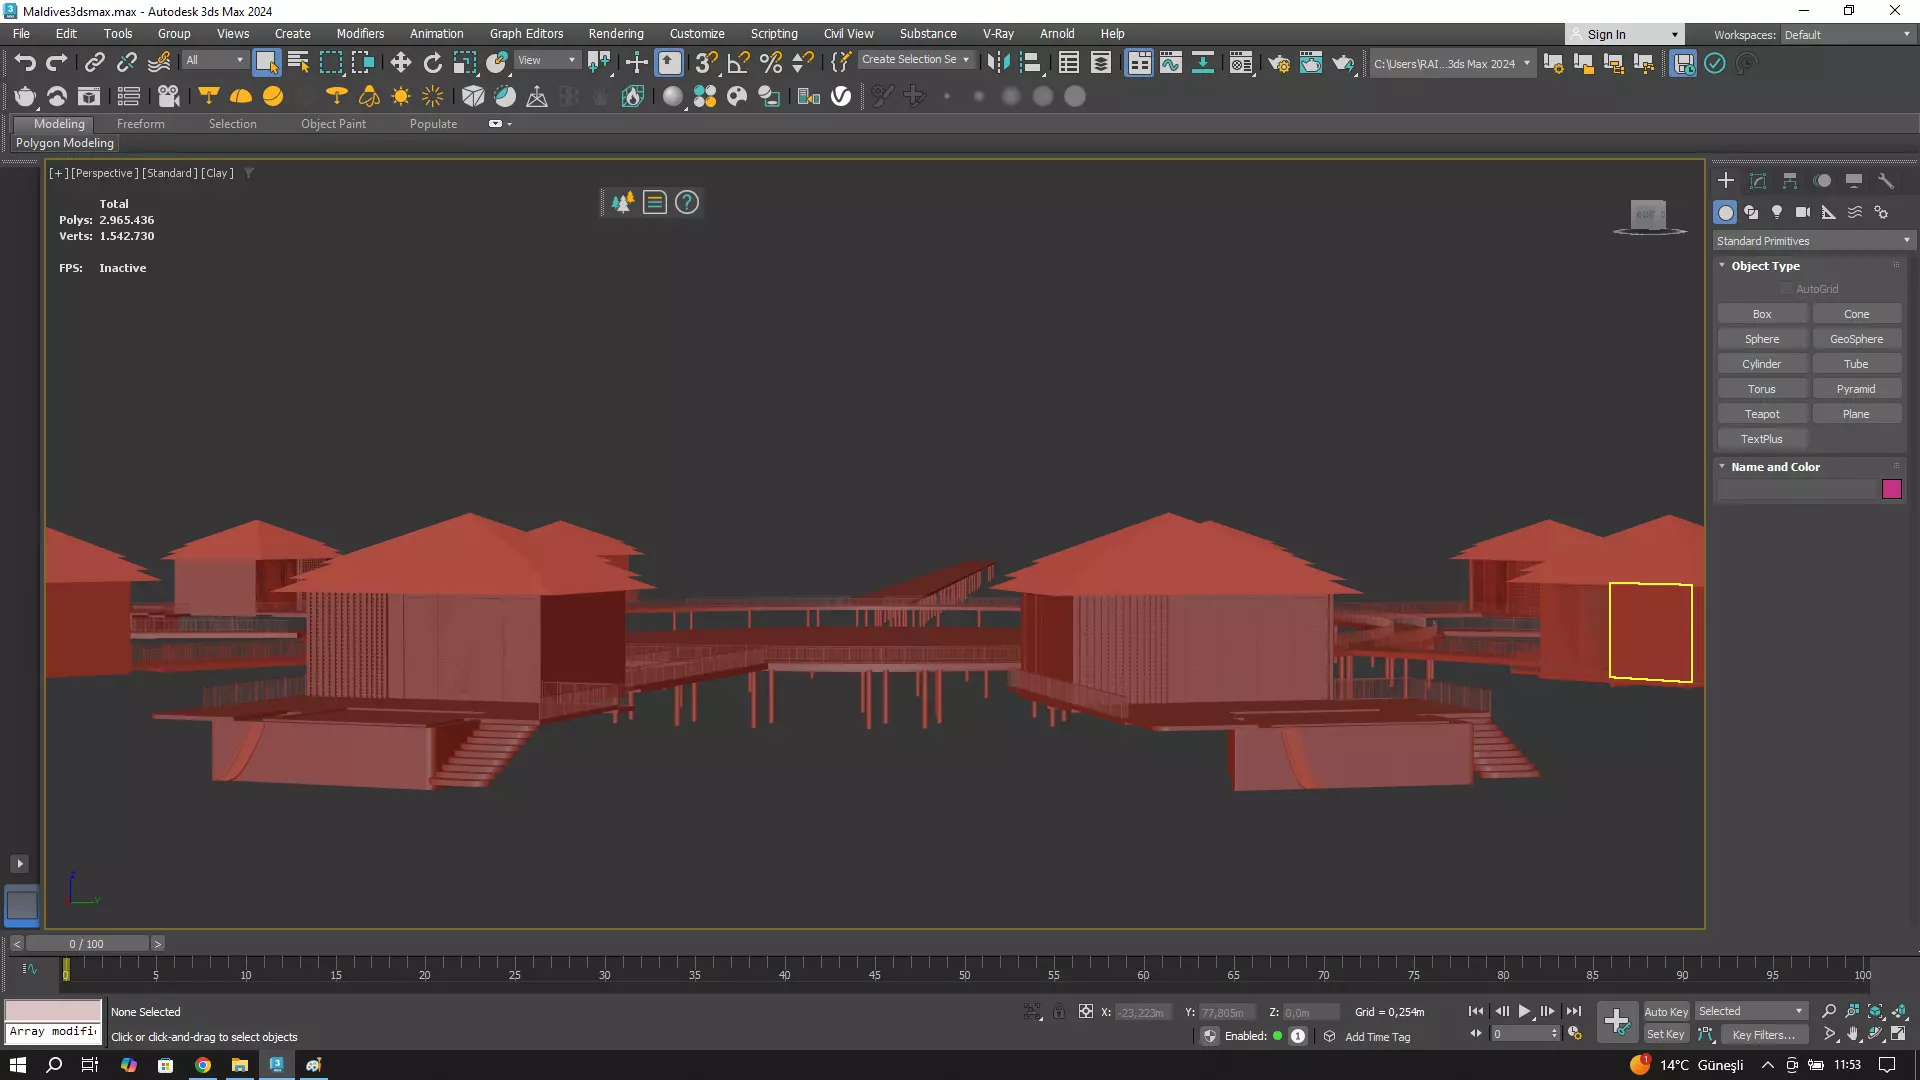Toggle the Auto Key button
The height and width of the screenshot is (1080, 1920).
pos(1665,1011)
